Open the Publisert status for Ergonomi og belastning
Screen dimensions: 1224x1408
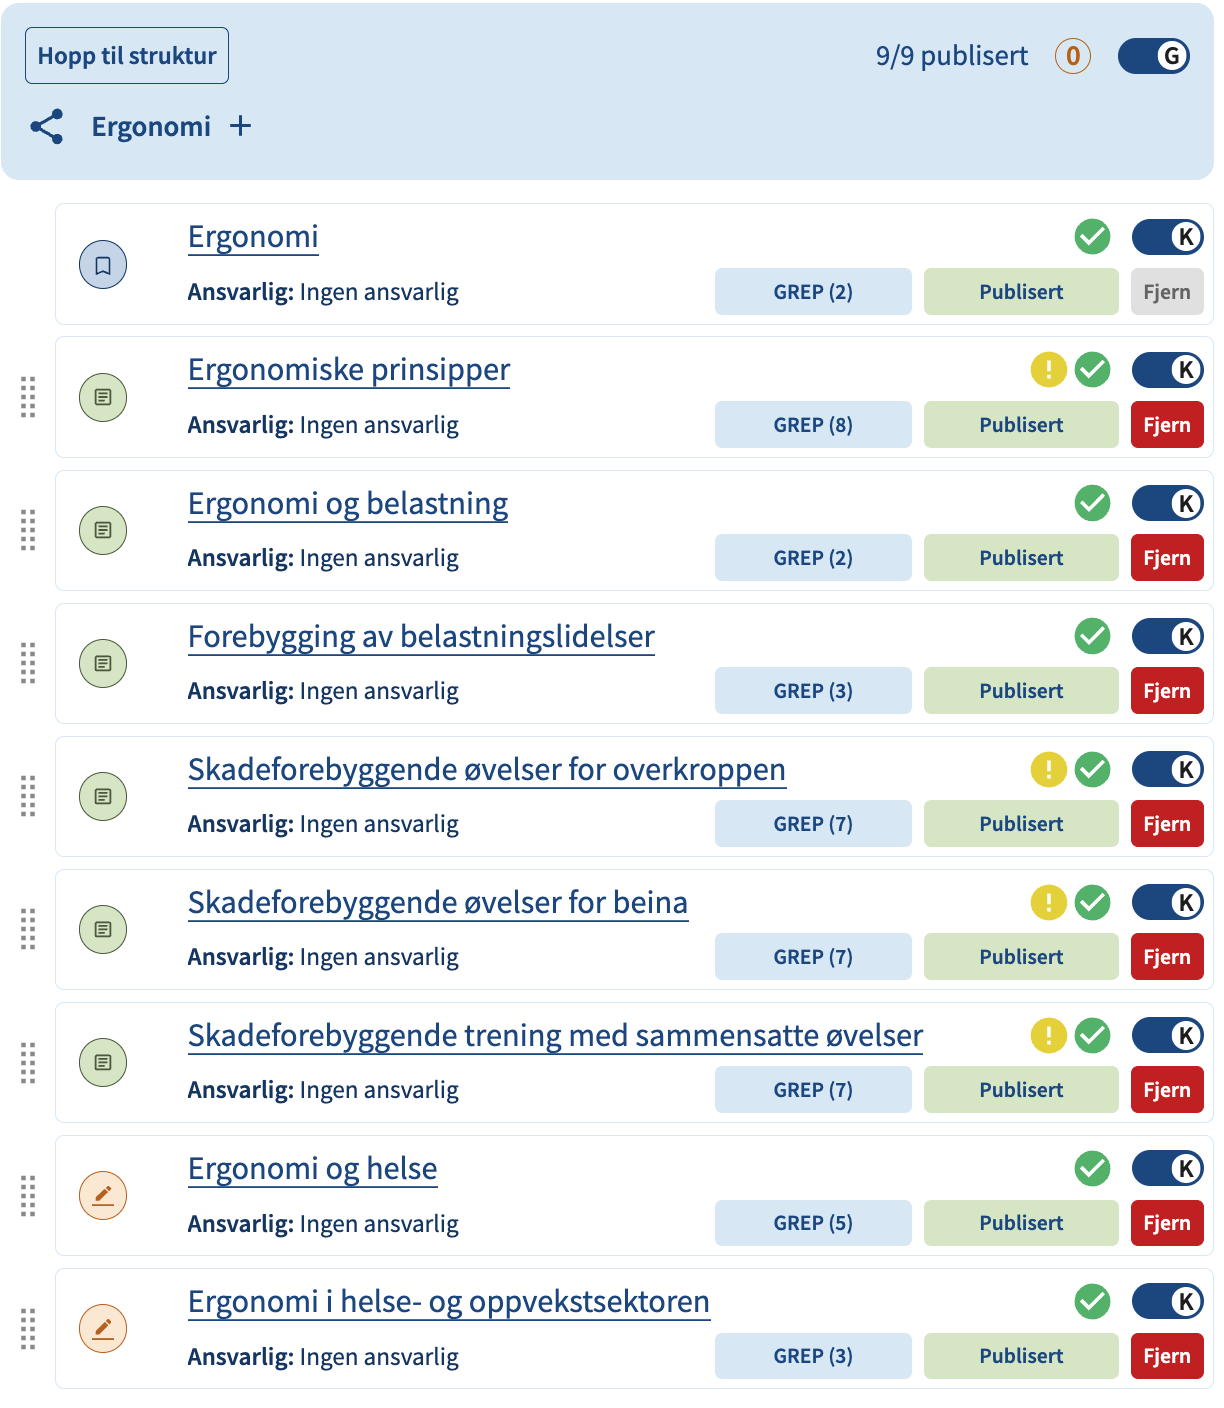(x=1021, y=558)
